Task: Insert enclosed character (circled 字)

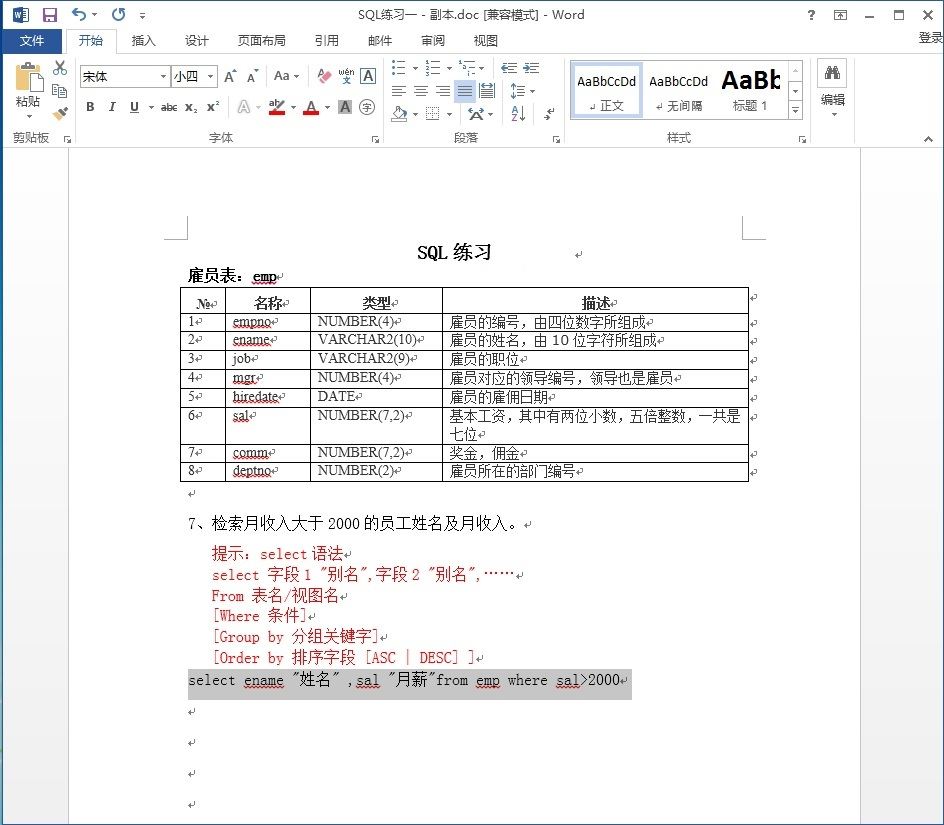Action: pos(367,107)
